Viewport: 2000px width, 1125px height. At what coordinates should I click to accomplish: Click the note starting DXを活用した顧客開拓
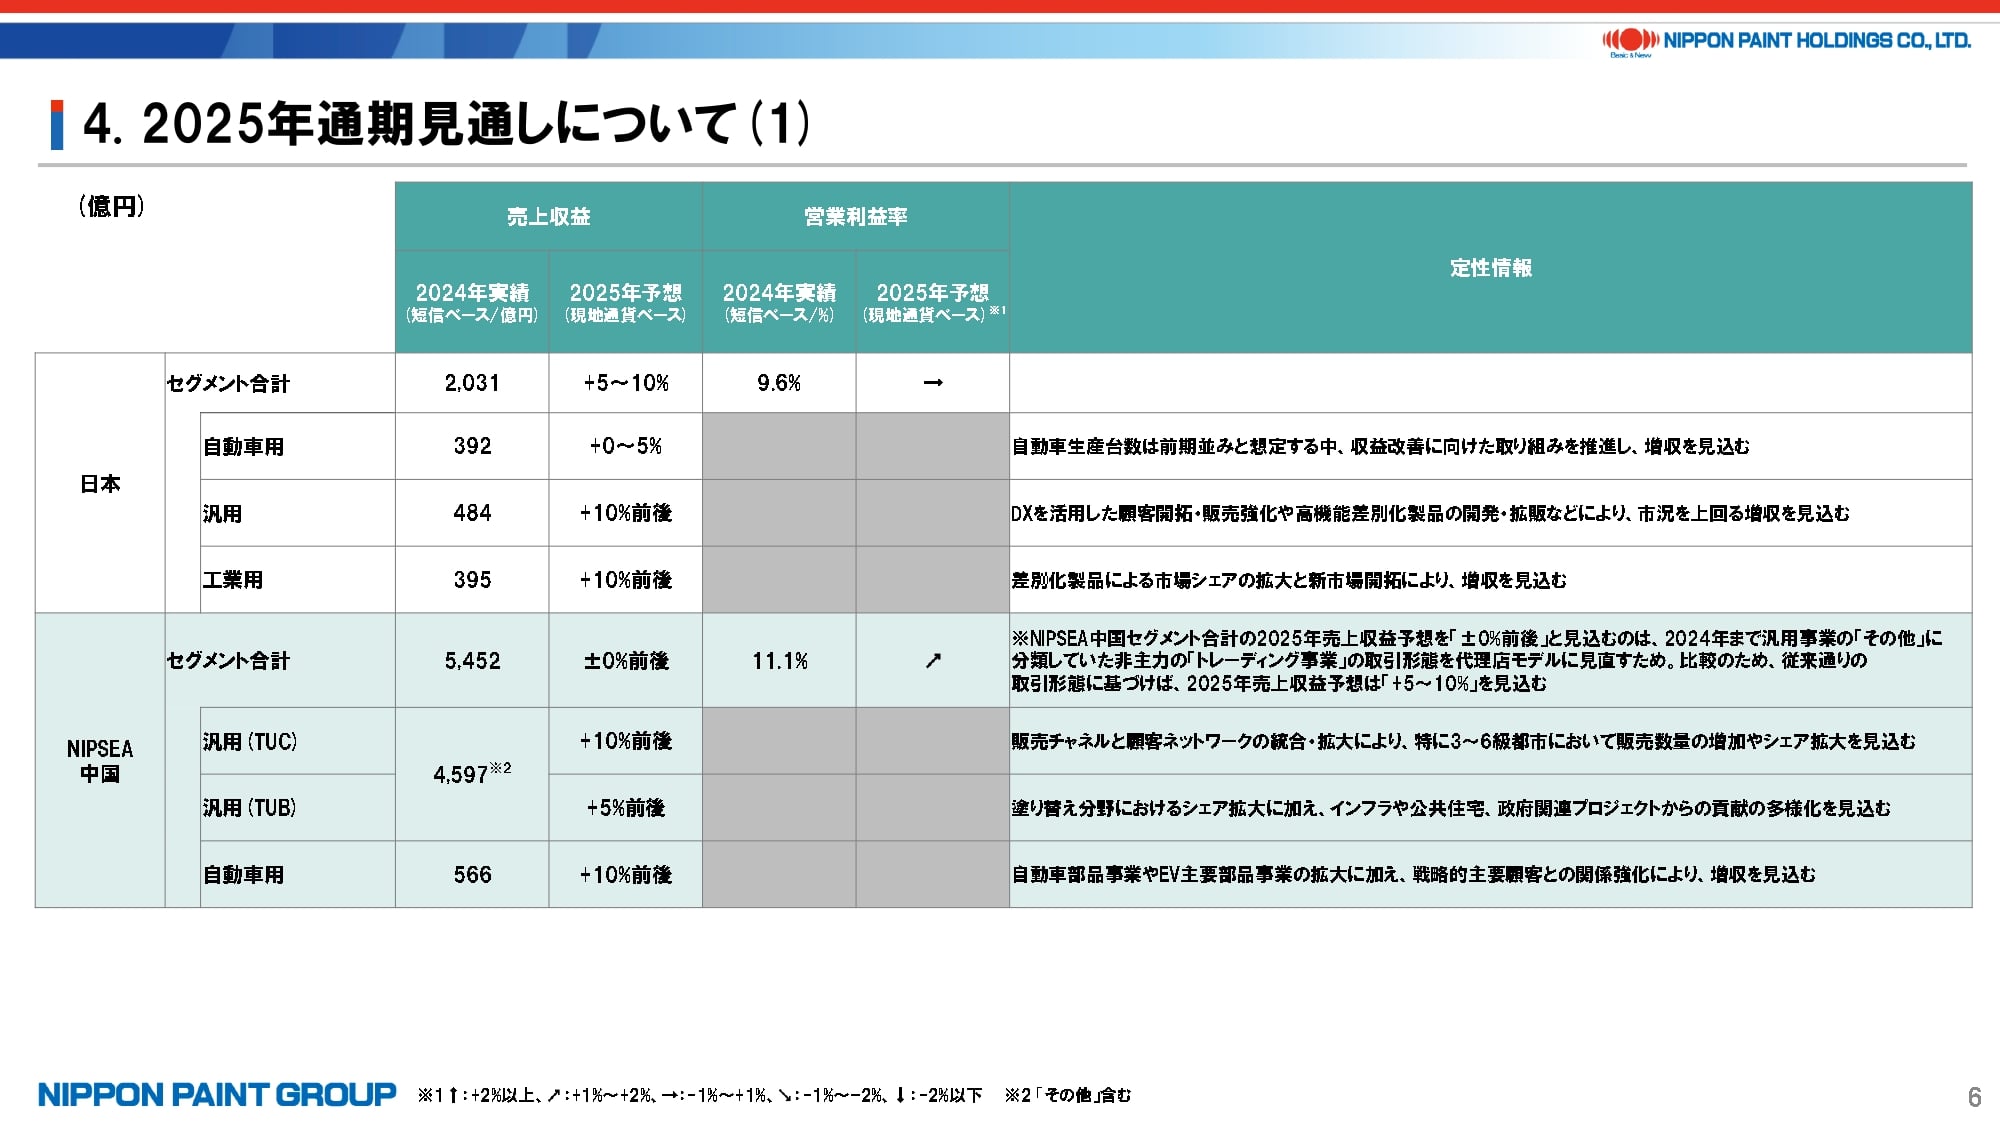click(1430, 513)
